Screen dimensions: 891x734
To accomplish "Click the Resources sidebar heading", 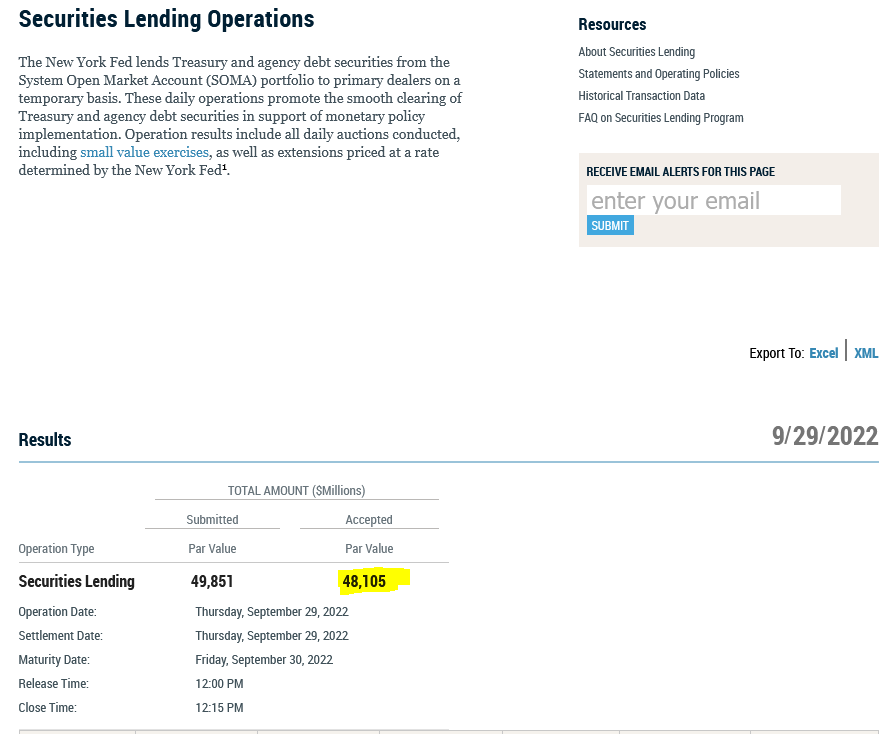I will point(612,24).
